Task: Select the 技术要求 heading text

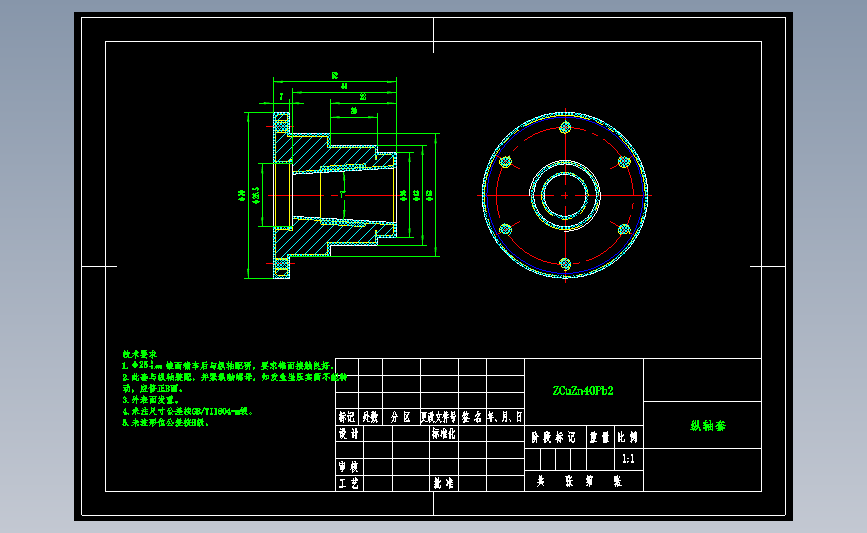Action: click(x=139, y=354)
